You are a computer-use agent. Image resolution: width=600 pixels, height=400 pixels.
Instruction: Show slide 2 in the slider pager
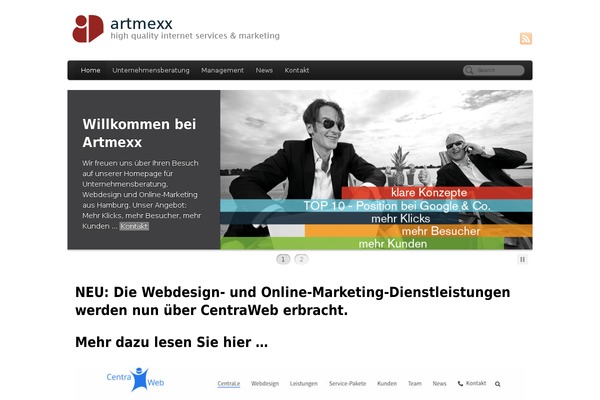coord(301,260)
